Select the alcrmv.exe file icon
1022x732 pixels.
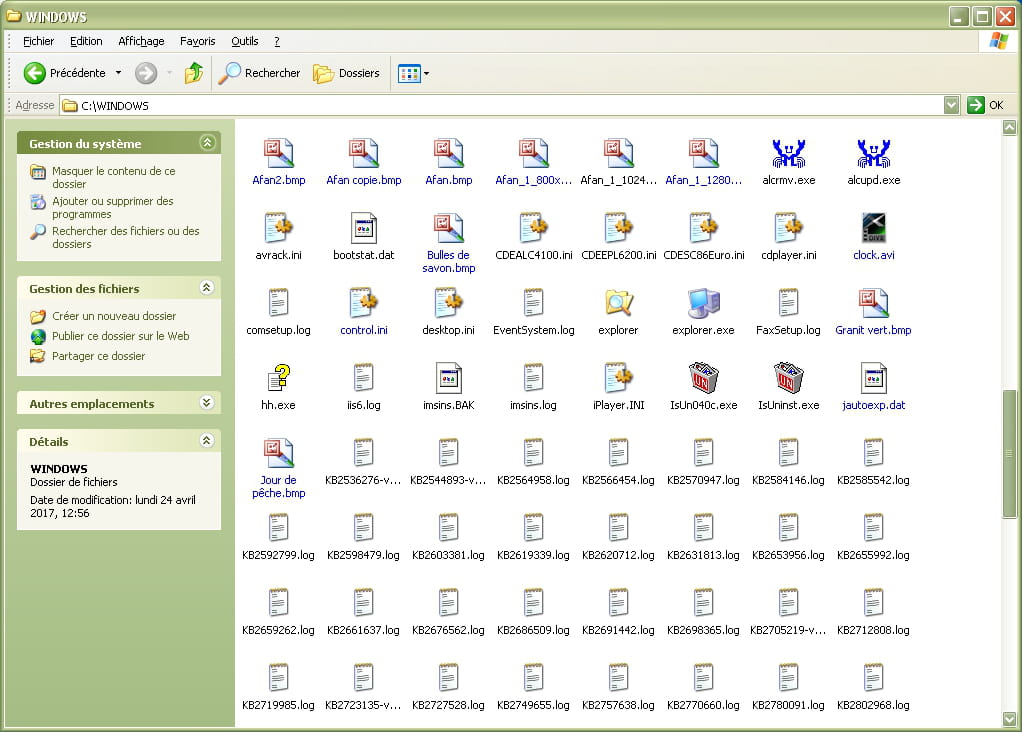[x=789, y=154]
